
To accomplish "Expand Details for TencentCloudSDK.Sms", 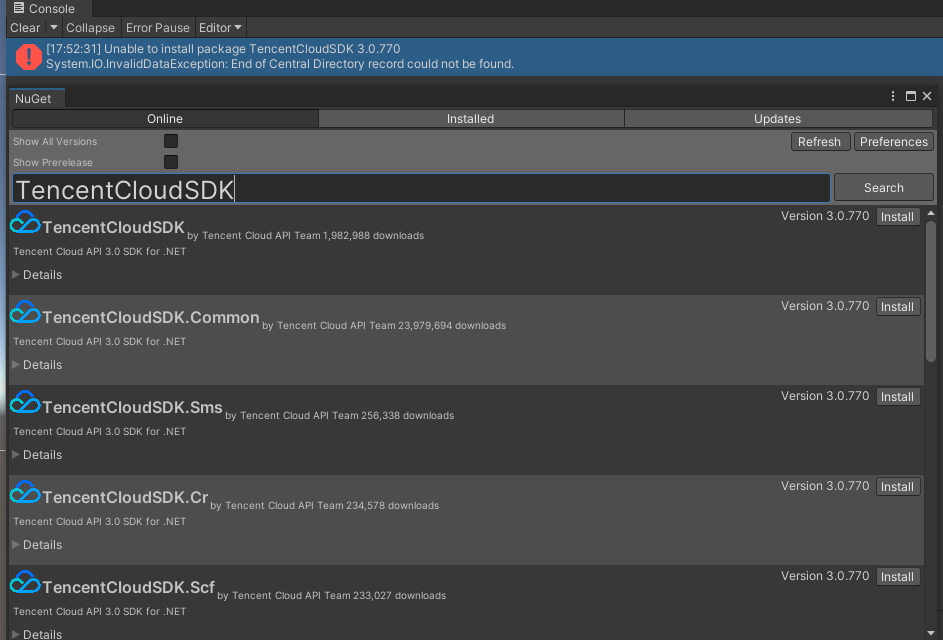I will coord(37,454).
